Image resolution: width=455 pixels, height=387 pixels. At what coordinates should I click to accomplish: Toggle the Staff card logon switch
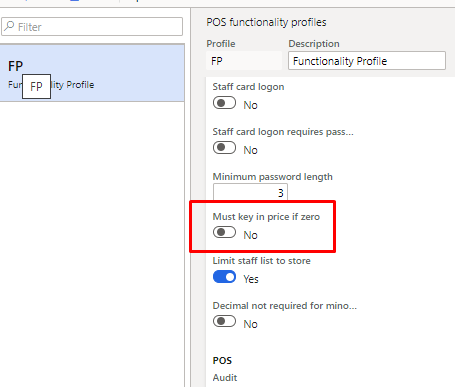(224, 103)
